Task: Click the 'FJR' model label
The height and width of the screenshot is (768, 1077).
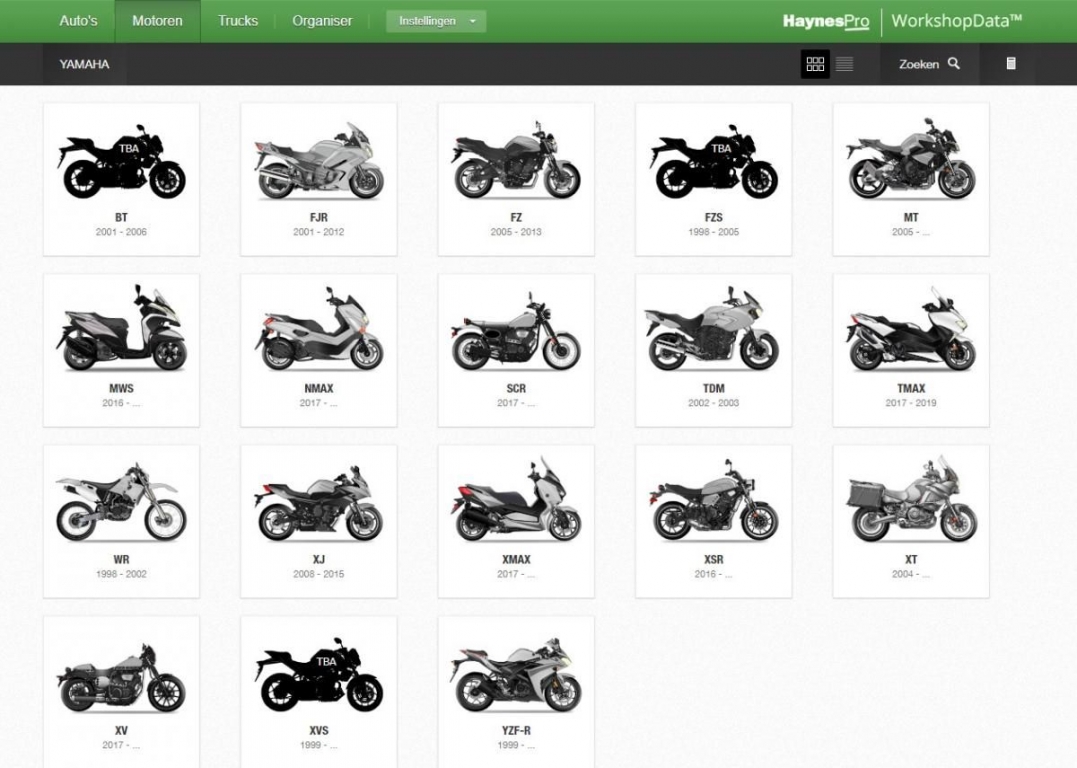Action: (319, 217)
